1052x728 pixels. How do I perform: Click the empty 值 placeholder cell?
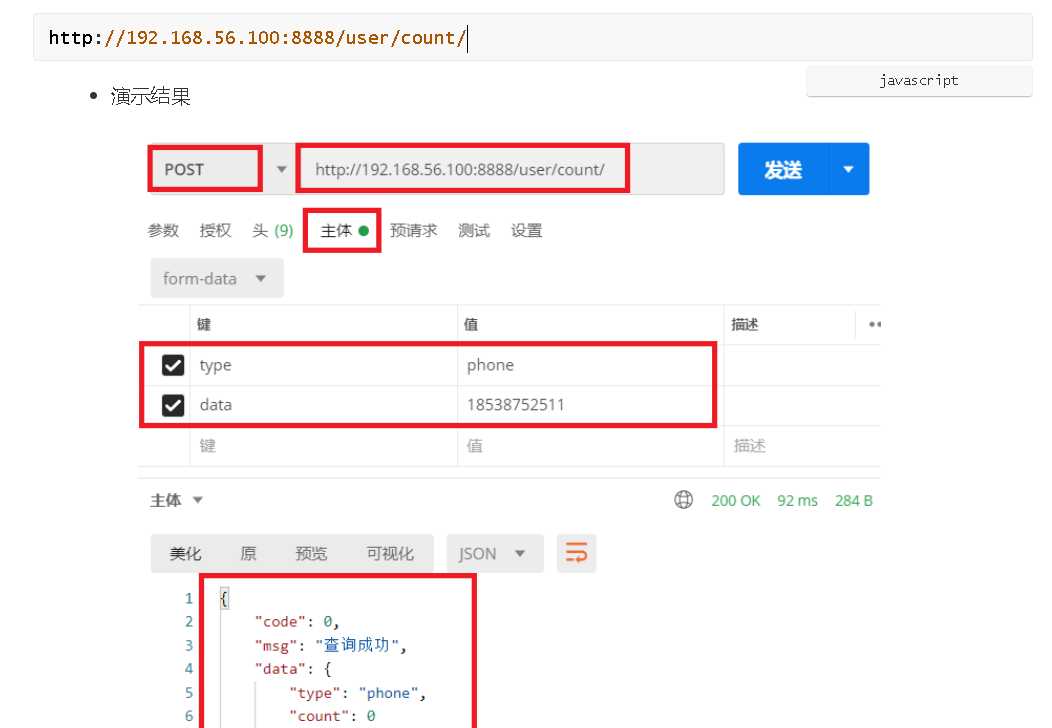point(590,446)
